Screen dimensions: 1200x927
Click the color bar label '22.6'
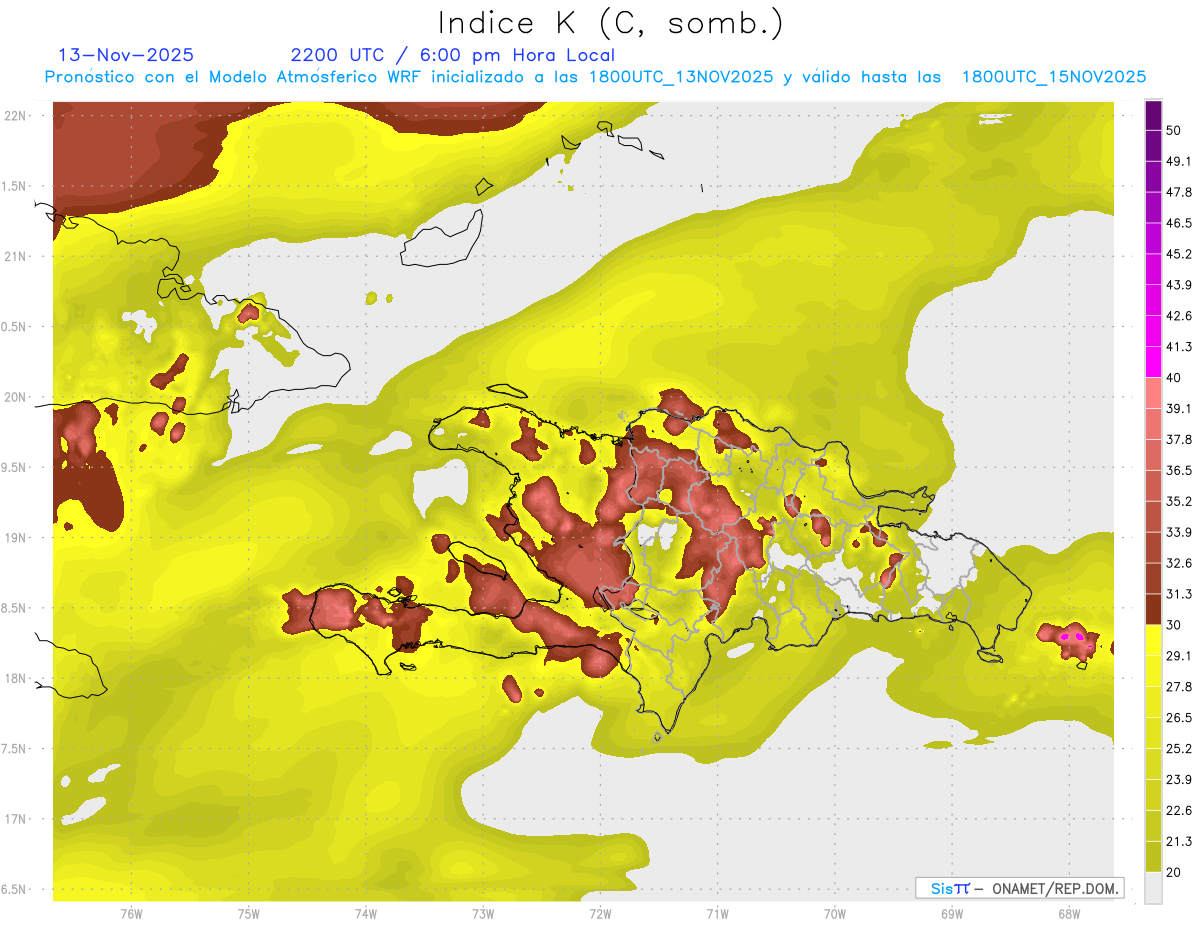click(1180, 810)
